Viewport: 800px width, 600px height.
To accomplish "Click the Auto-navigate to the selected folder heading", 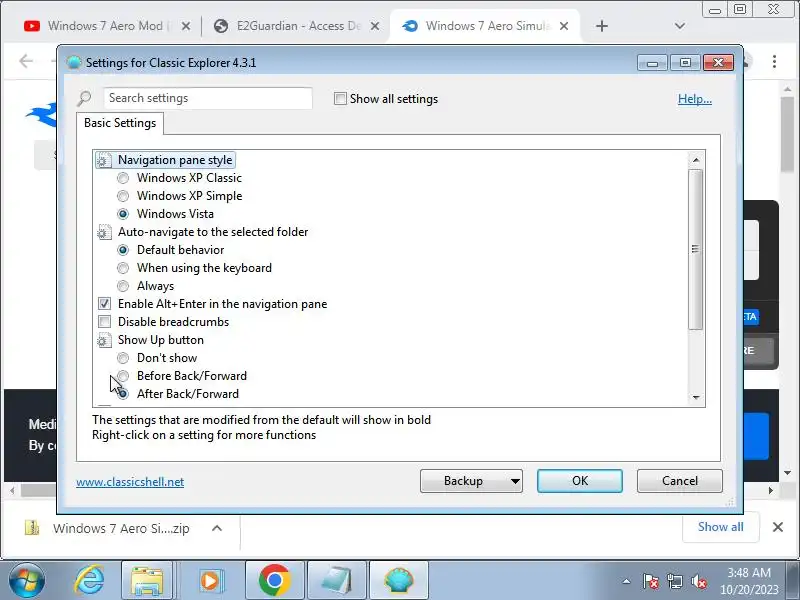I will pyautogui.click(x=213, y=232).
